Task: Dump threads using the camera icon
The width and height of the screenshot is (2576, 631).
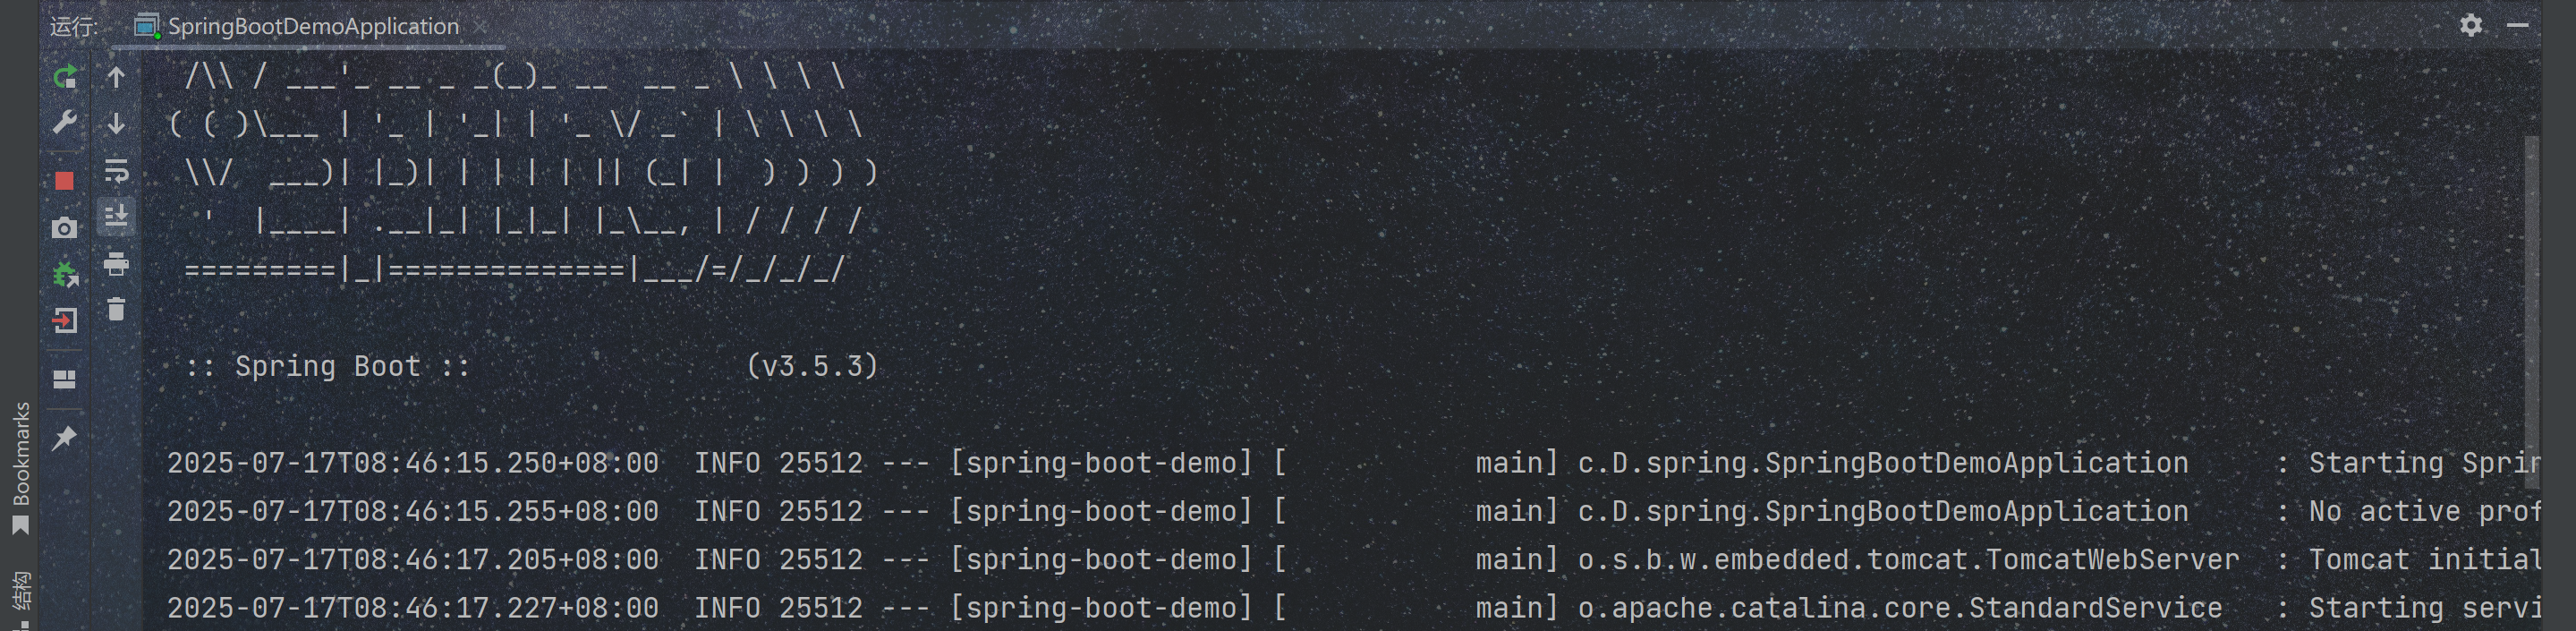Action: coord(65,228)
